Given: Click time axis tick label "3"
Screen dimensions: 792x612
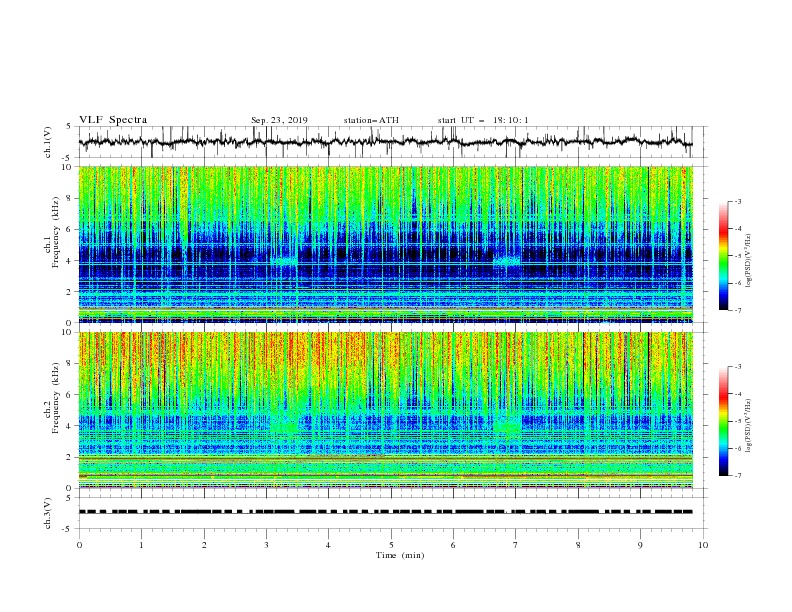Looking at the screenshot, I should click(x=266, y=545).
